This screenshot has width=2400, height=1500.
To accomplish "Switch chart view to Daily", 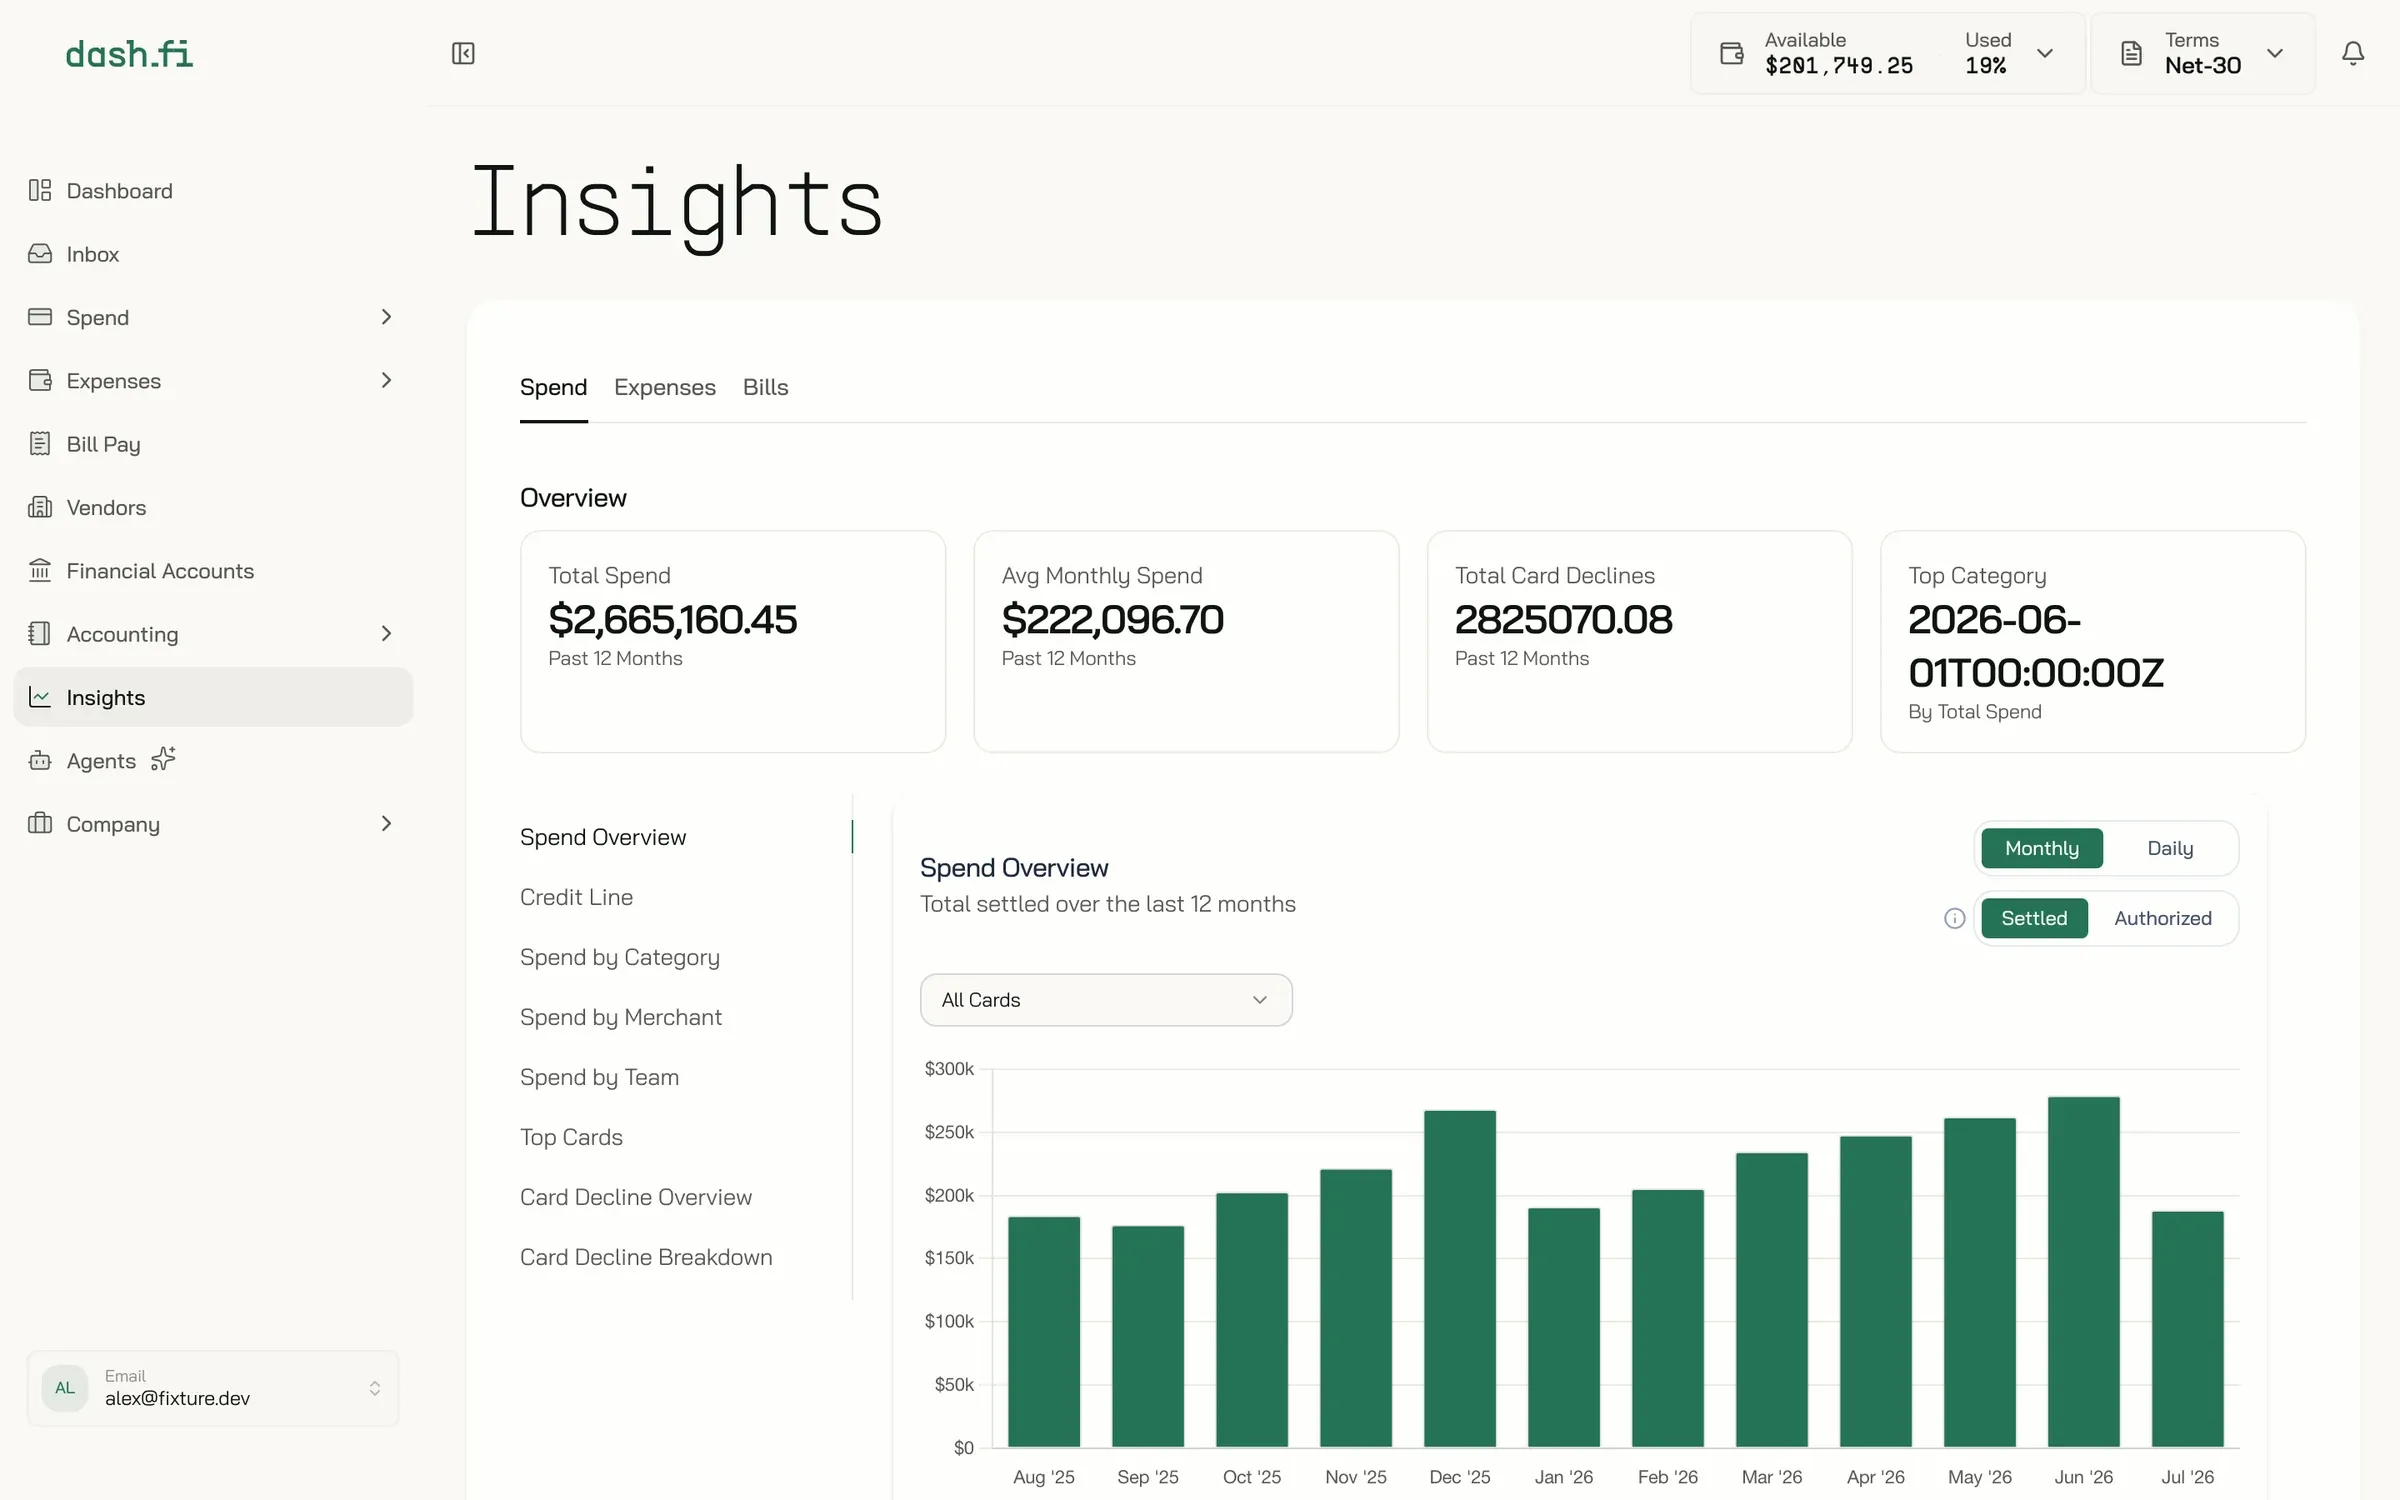I will point(2169,848).
